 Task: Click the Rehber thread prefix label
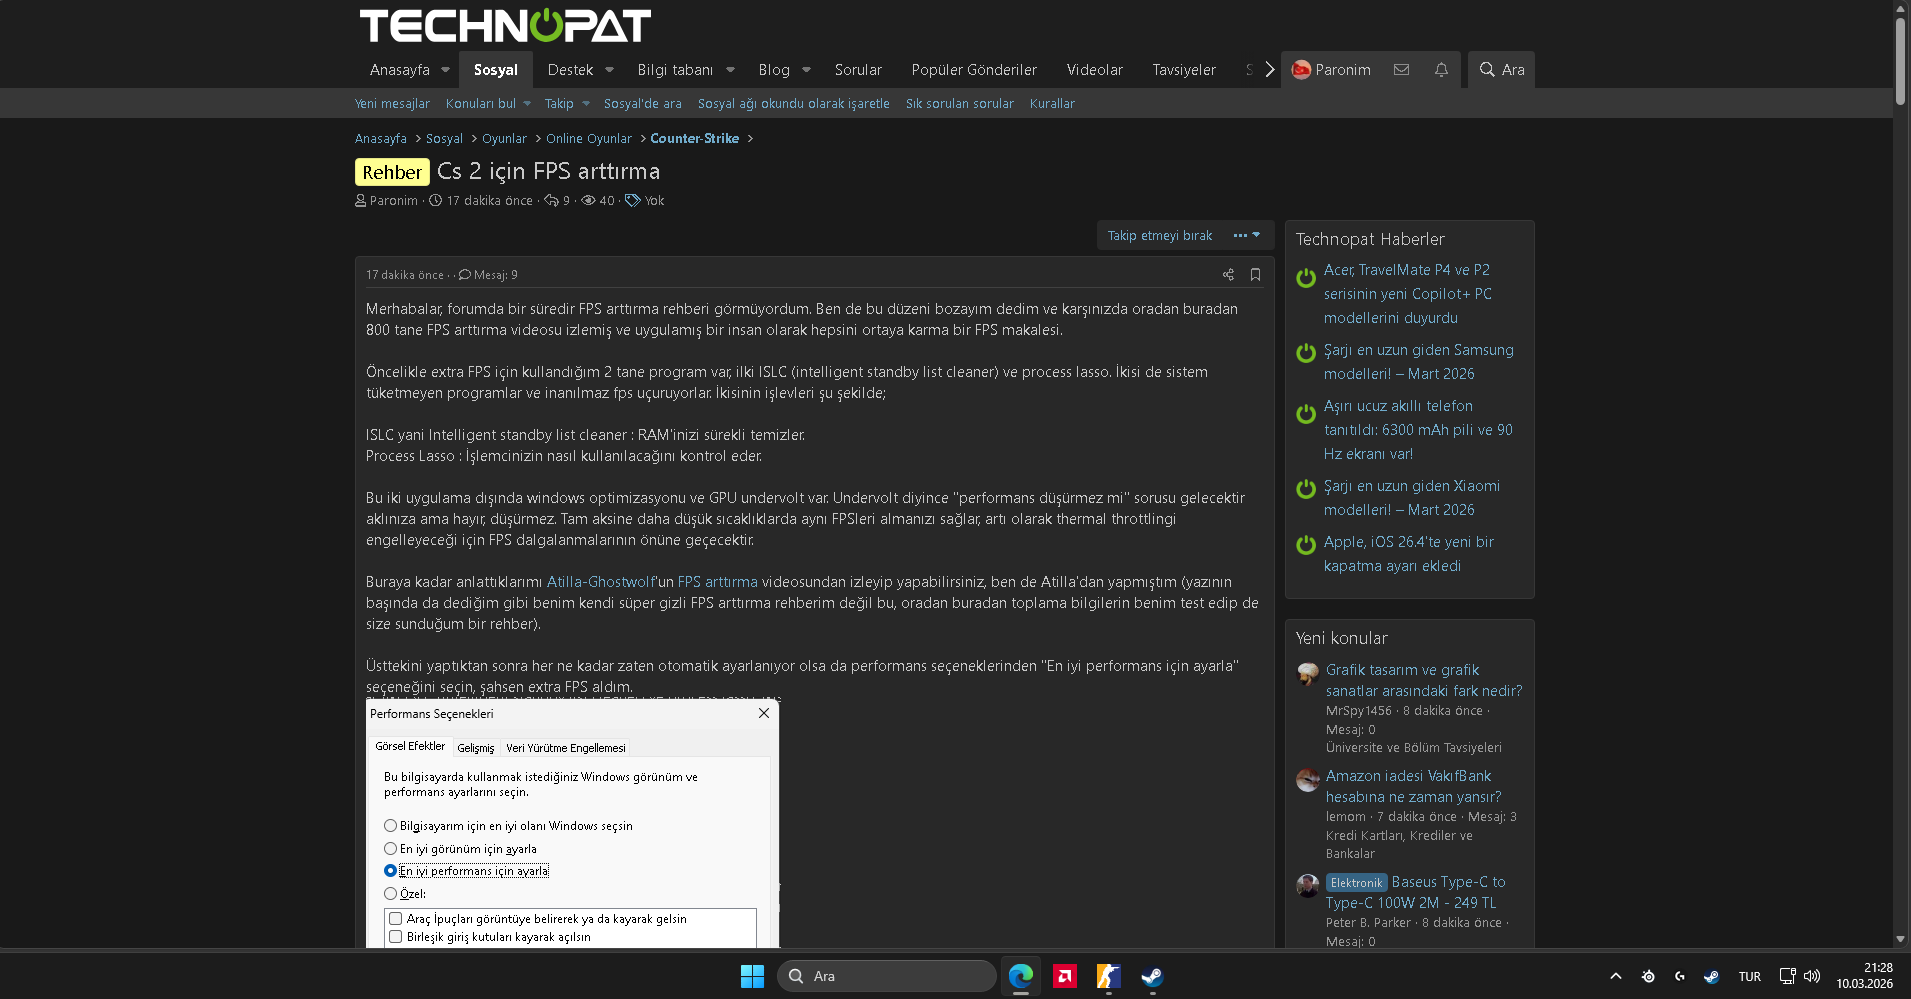392,172
